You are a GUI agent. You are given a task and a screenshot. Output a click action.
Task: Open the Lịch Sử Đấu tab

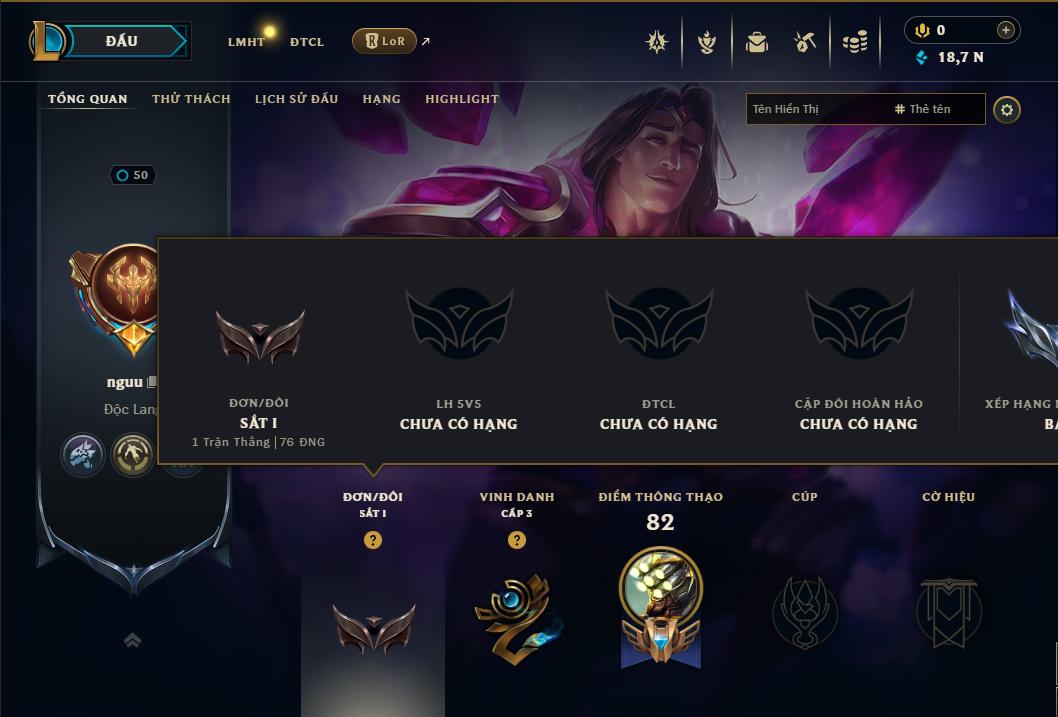[296, 98]
